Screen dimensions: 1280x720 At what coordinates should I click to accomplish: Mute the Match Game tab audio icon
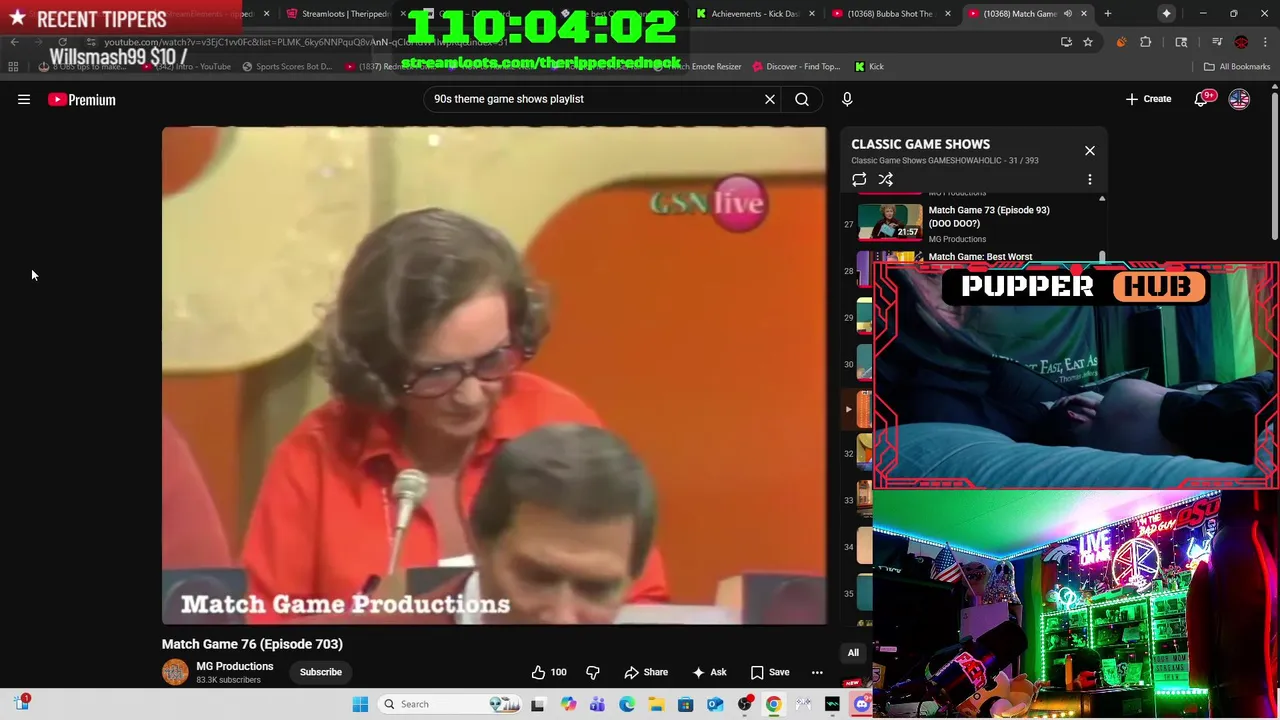coord(1068,14)
